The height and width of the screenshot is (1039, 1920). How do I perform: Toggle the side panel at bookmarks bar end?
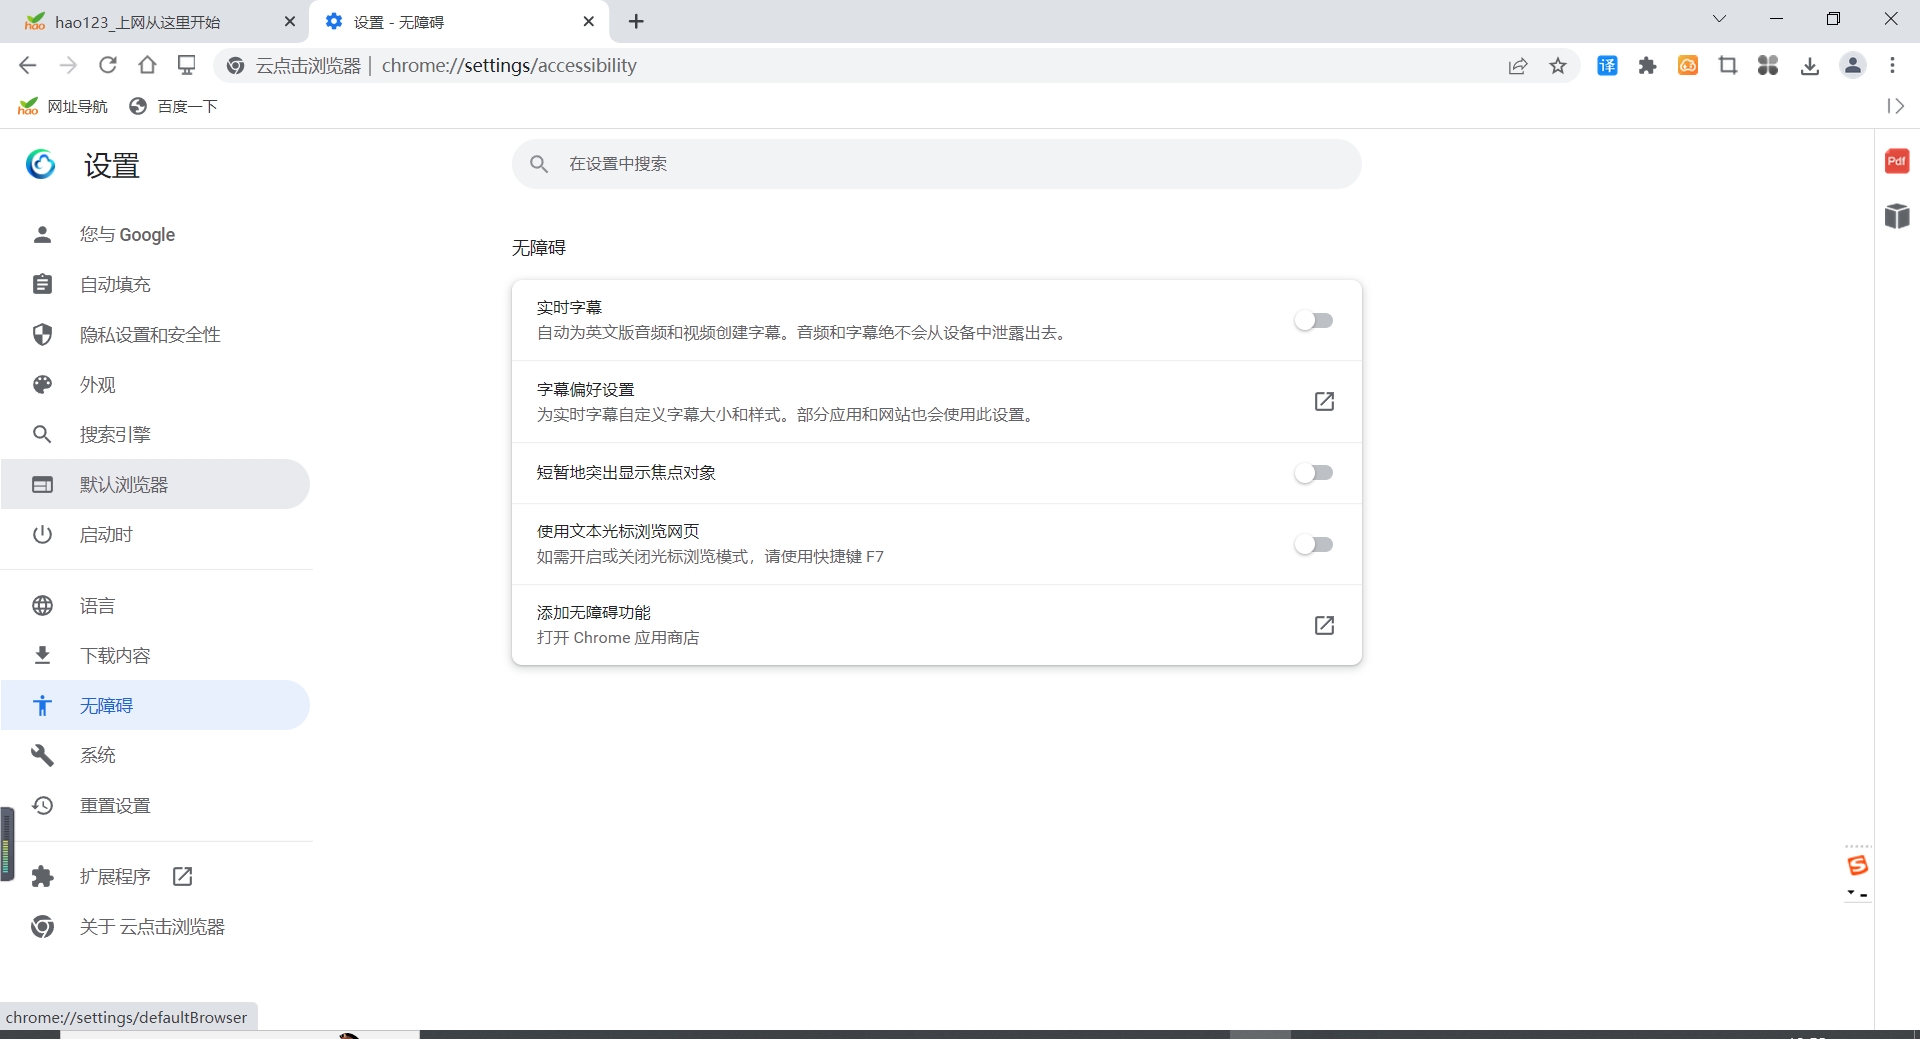pyautogui.click(x=1895, y=106)
